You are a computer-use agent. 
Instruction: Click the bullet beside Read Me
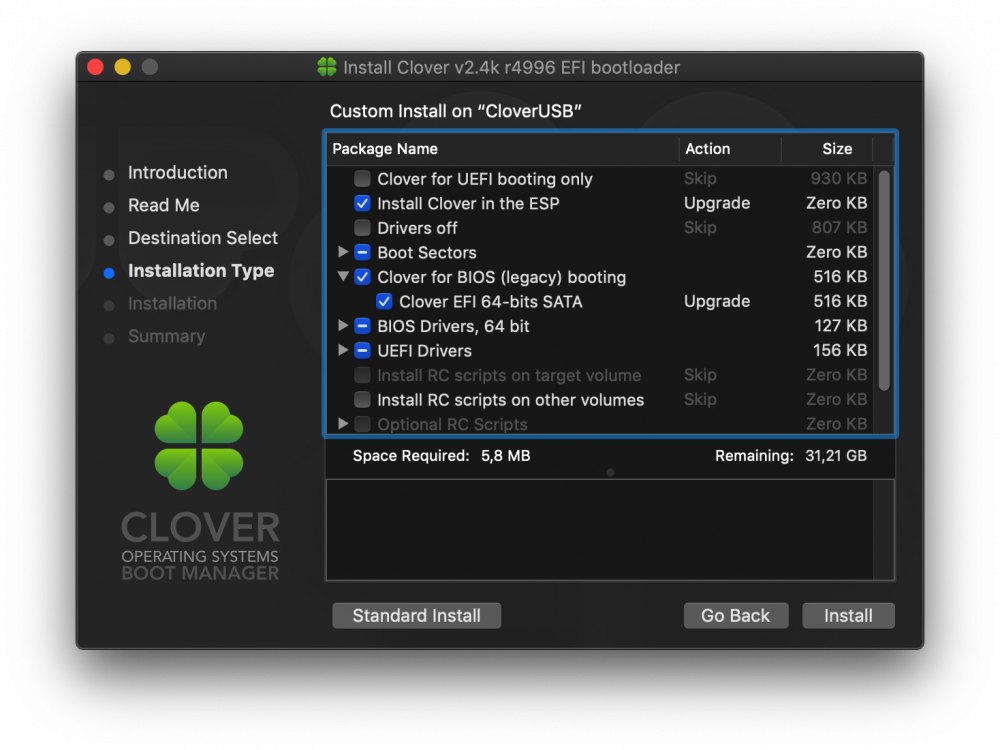[x=109, y=207]
